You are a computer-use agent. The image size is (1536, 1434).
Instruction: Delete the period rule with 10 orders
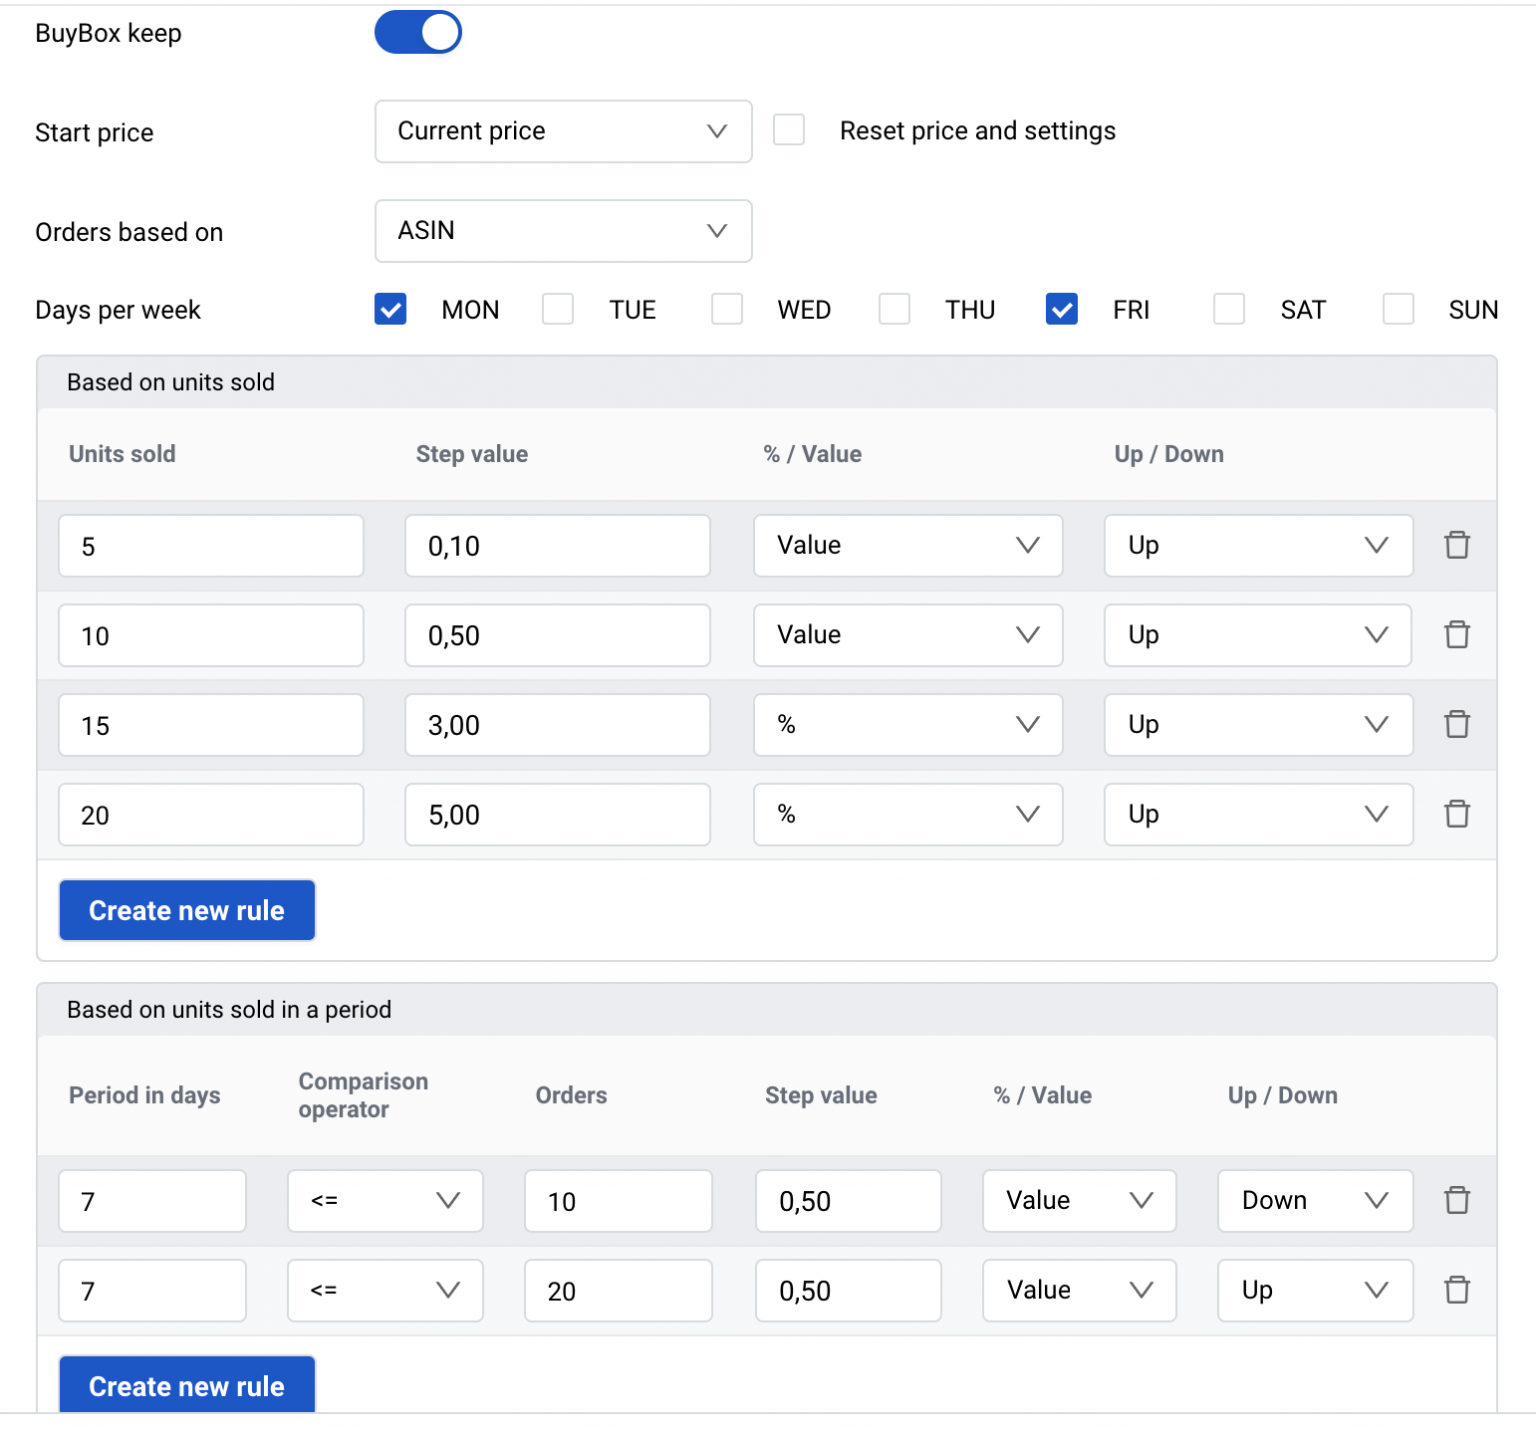coord(1457,1200)
